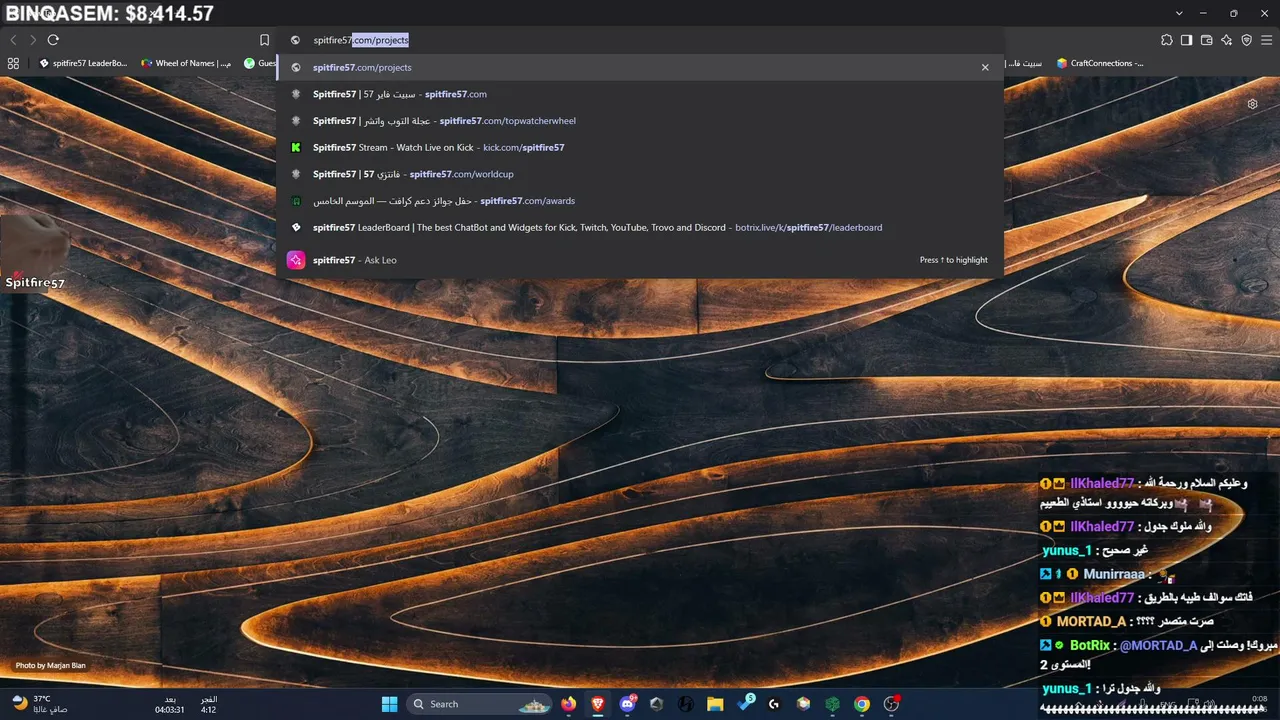
Task: Choose the kick.com/spitfire57 stream suggestion
Action: pos(640,147)
